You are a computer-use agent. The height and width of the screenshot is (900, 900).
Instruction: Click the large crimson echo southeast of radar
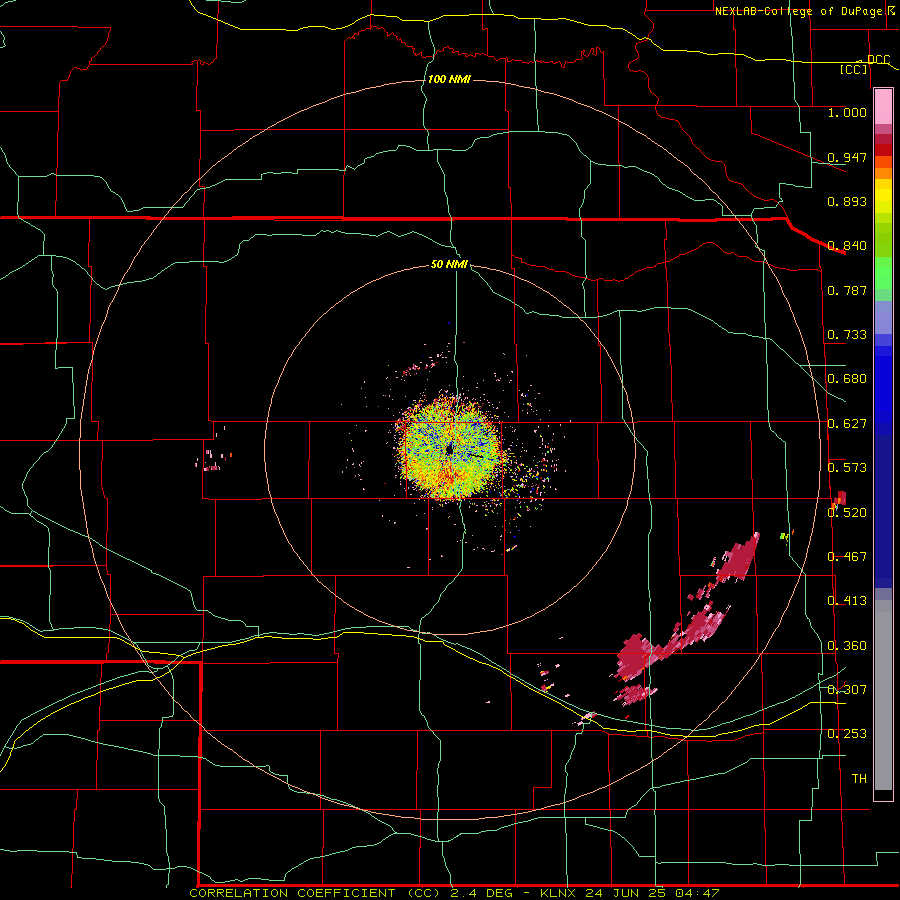tap(636, 657)
